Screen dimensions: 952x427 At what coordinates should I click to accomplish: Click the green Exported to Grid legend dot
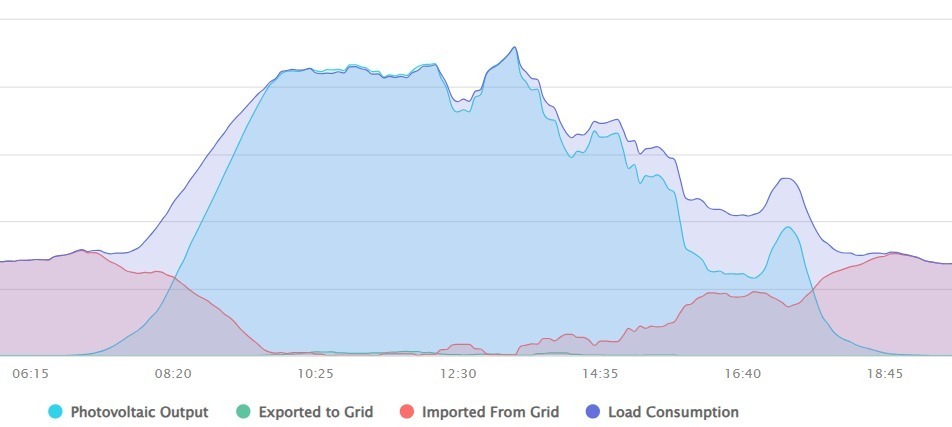tap(243, 412)
